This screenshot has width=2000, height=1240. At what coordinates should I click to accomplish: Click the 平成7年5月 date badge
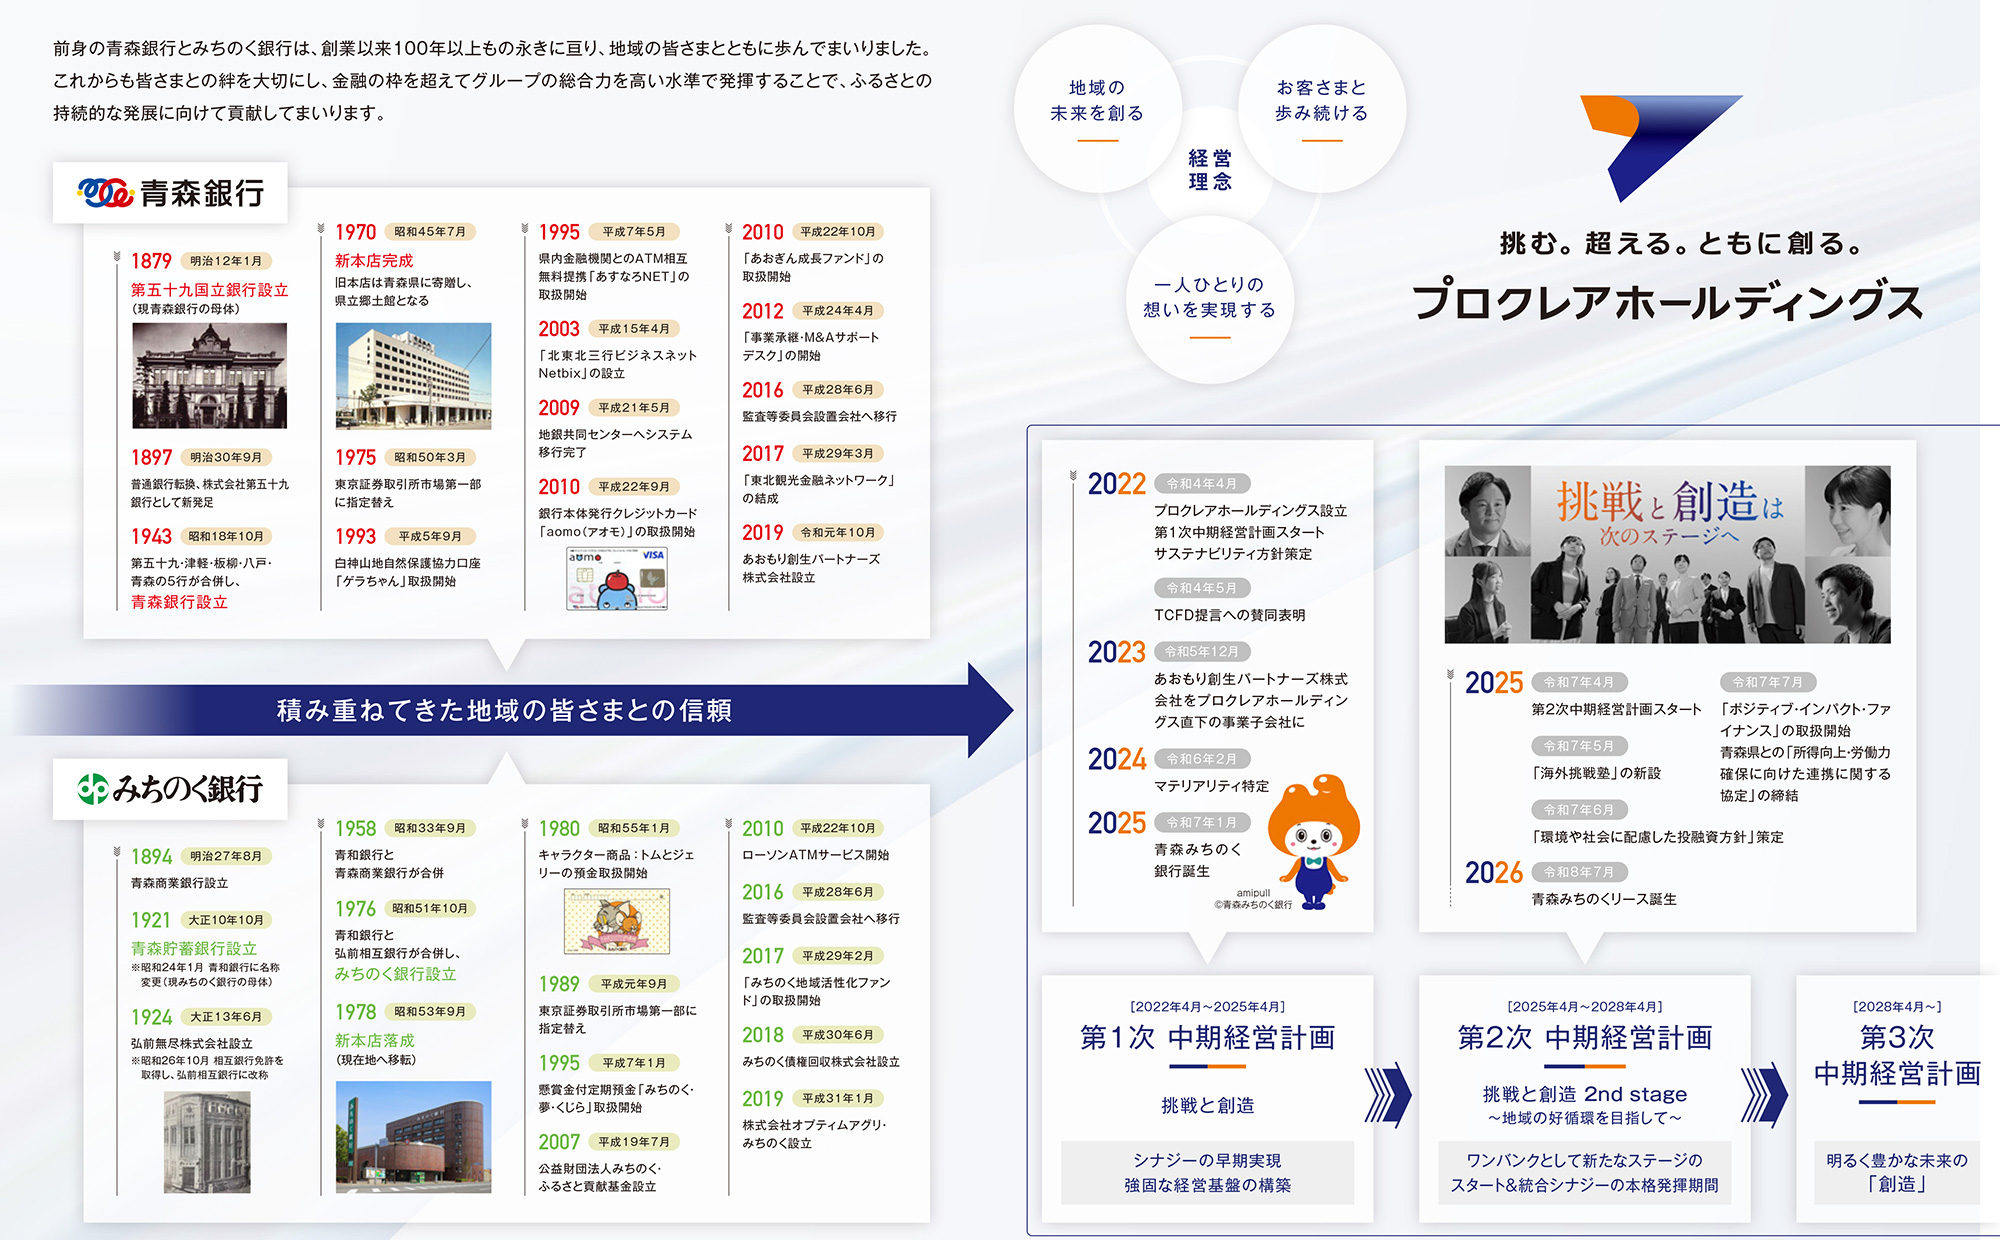click(634, 232)
